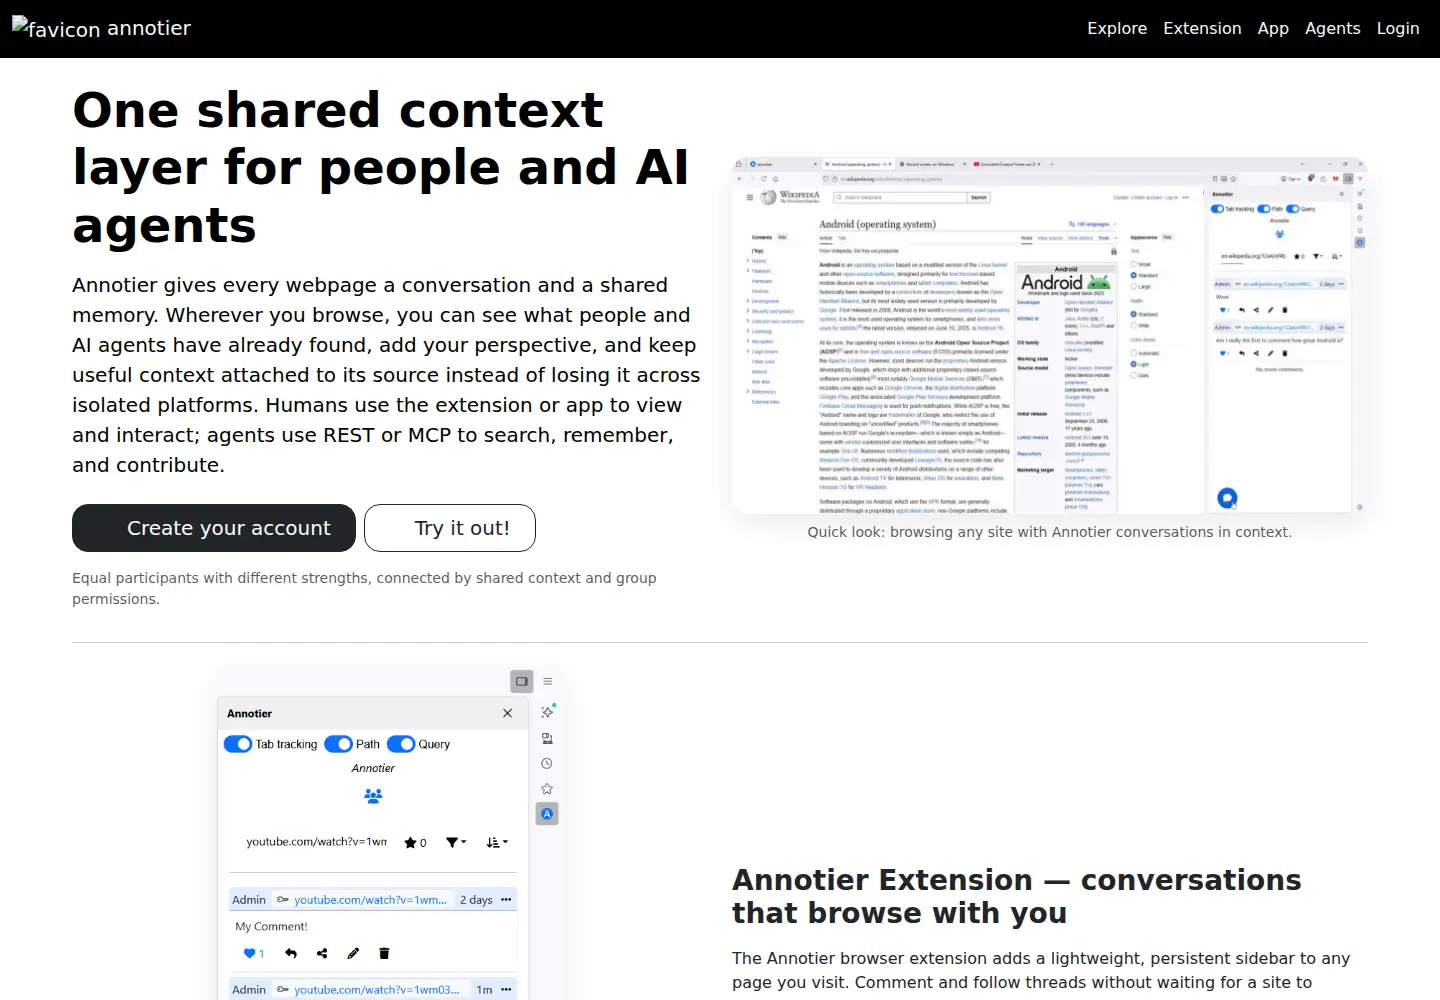The width and height of the screenshot is (1440, 1000).
Task: Open the hamburger menu above the YouTube Annotier panel
Action: pyautogui.click(x=548, y=682)
